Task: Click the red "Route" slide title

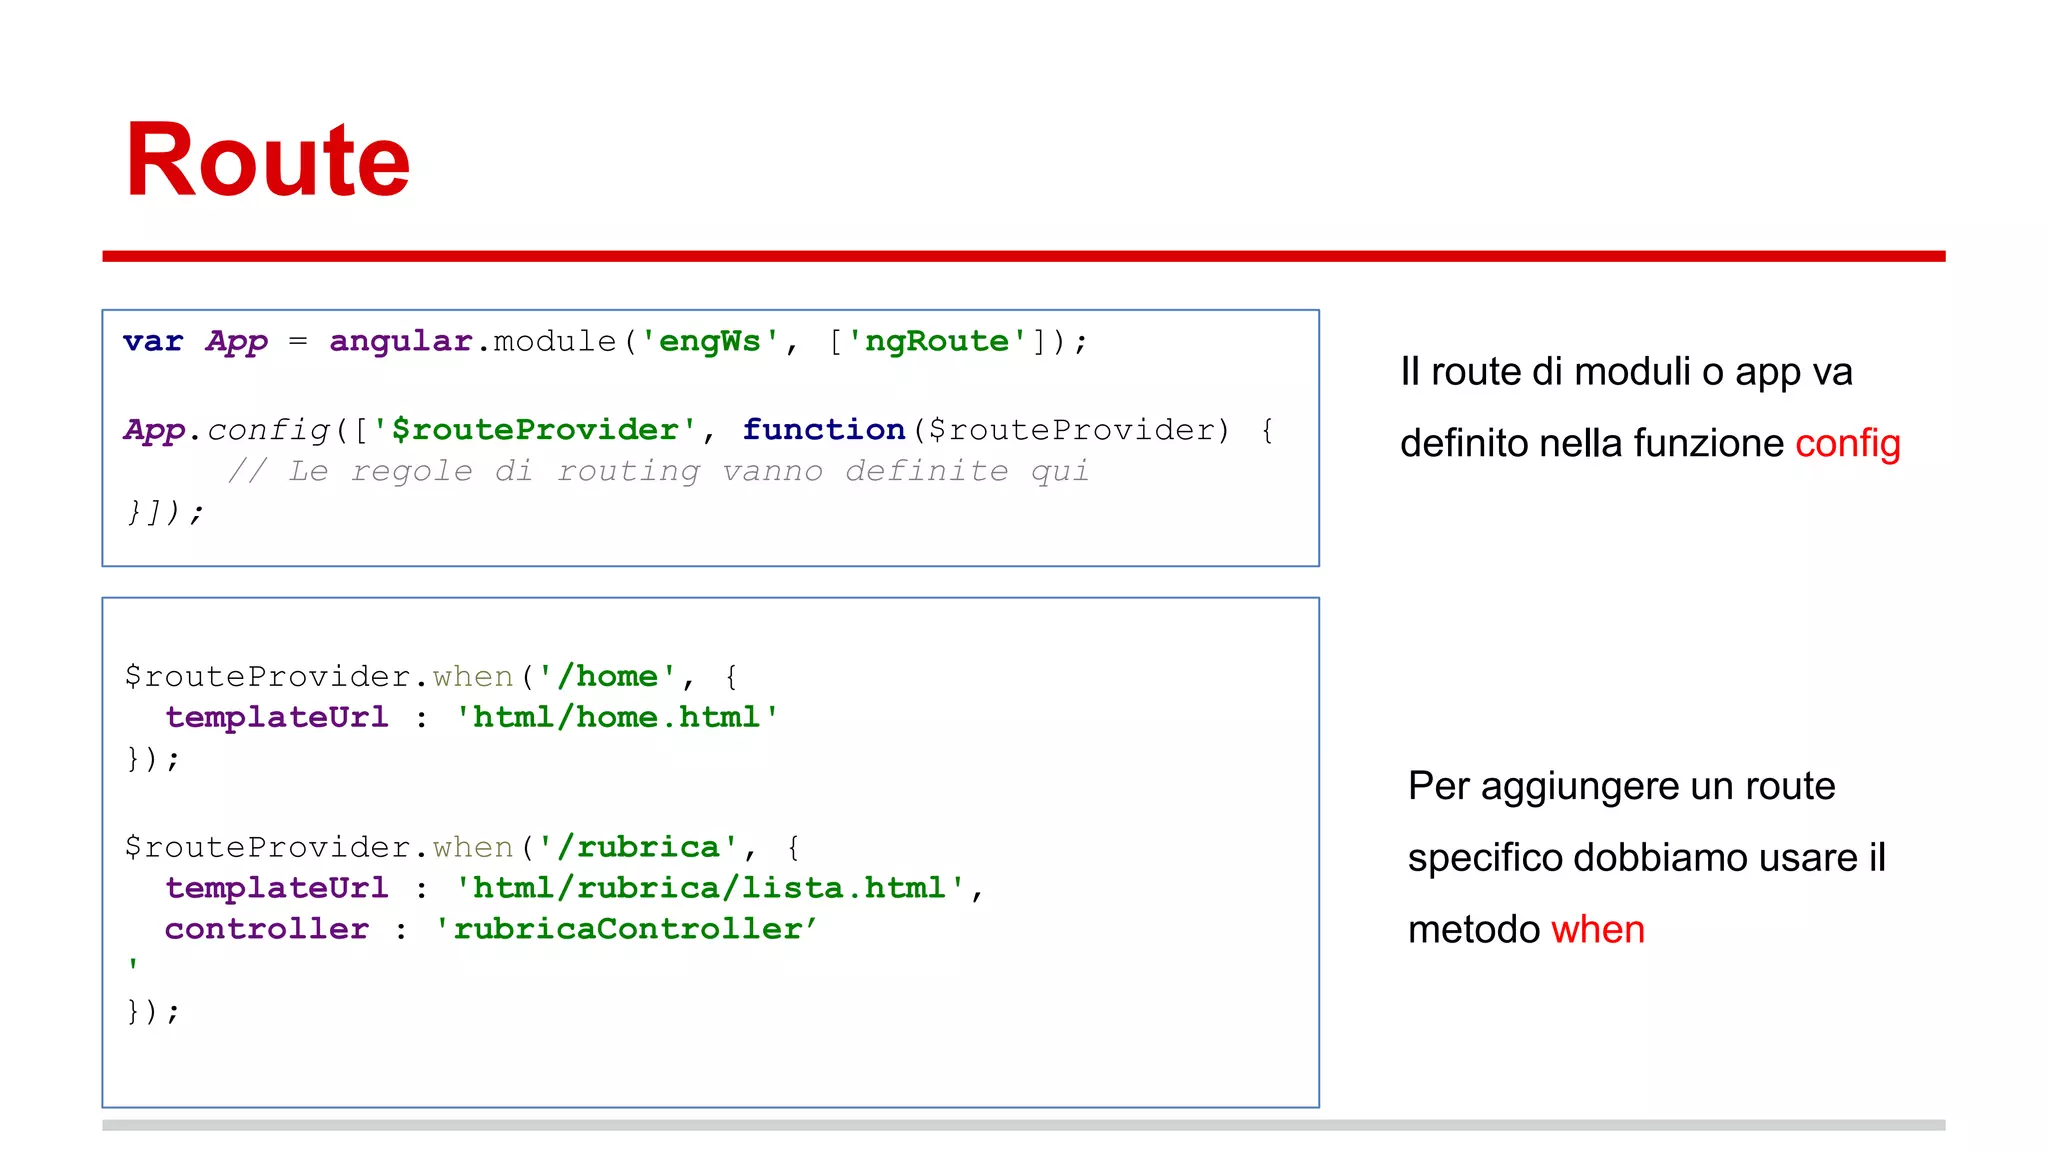Action: (267, 160)
